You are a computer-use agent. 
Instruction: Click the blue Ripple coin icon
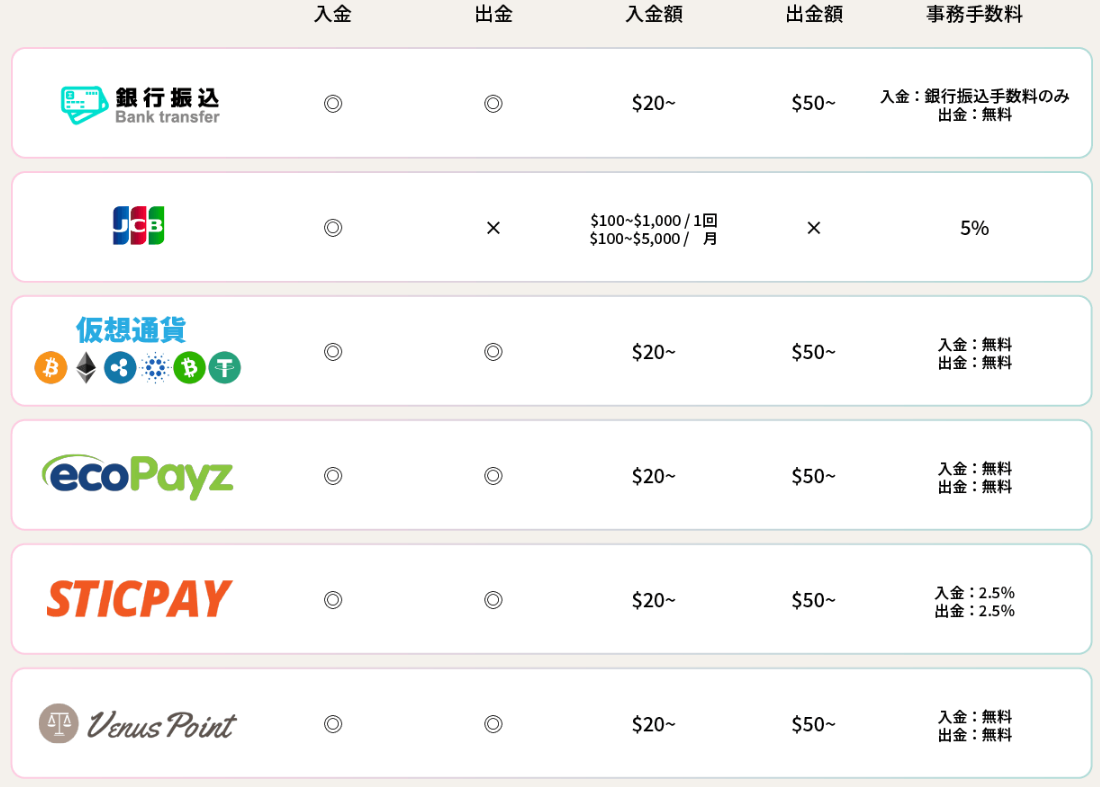coord(120,368)
